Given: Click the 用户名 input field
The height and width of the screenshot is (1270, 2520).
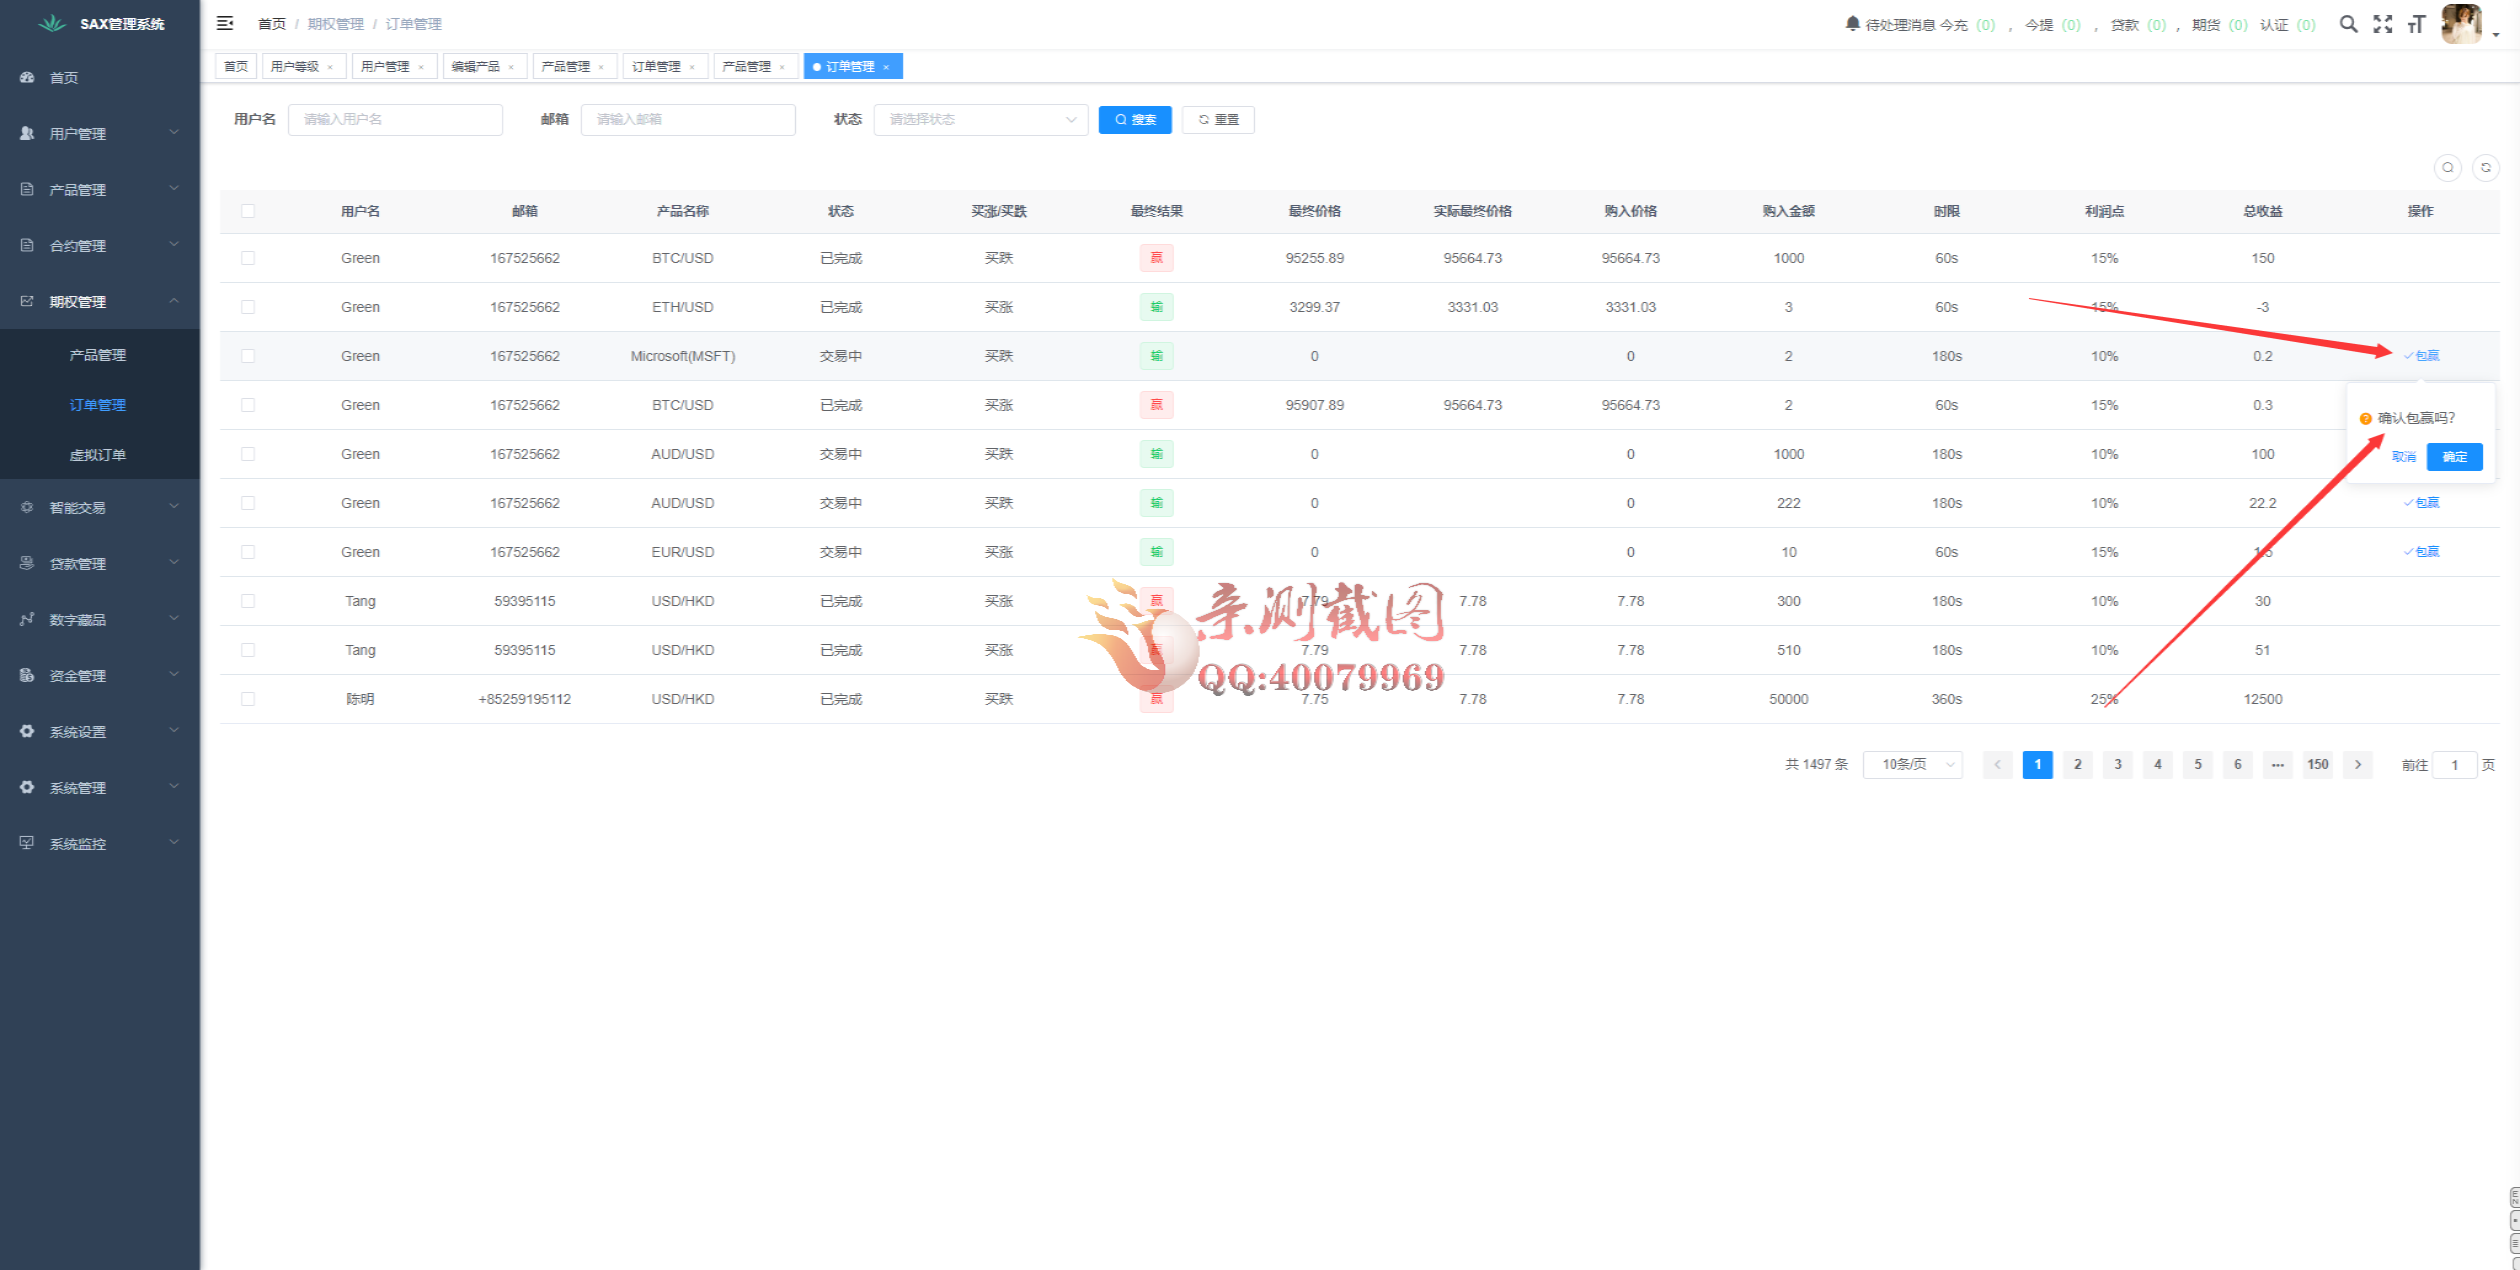Looking at the screenshot, I should point(395,120).
